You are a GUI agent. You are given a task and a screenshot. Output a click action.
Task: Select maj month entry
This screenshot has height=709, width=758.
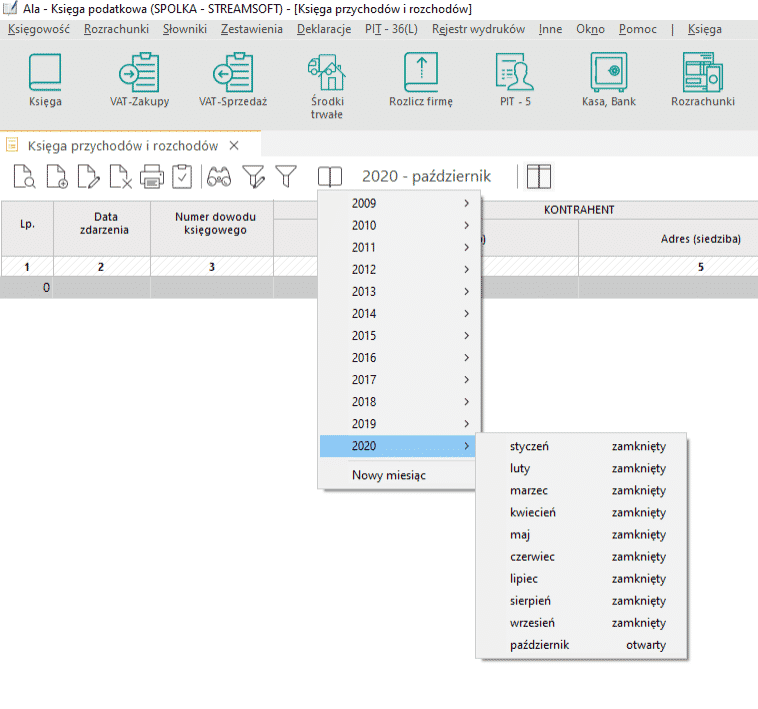tap(582, 535)
